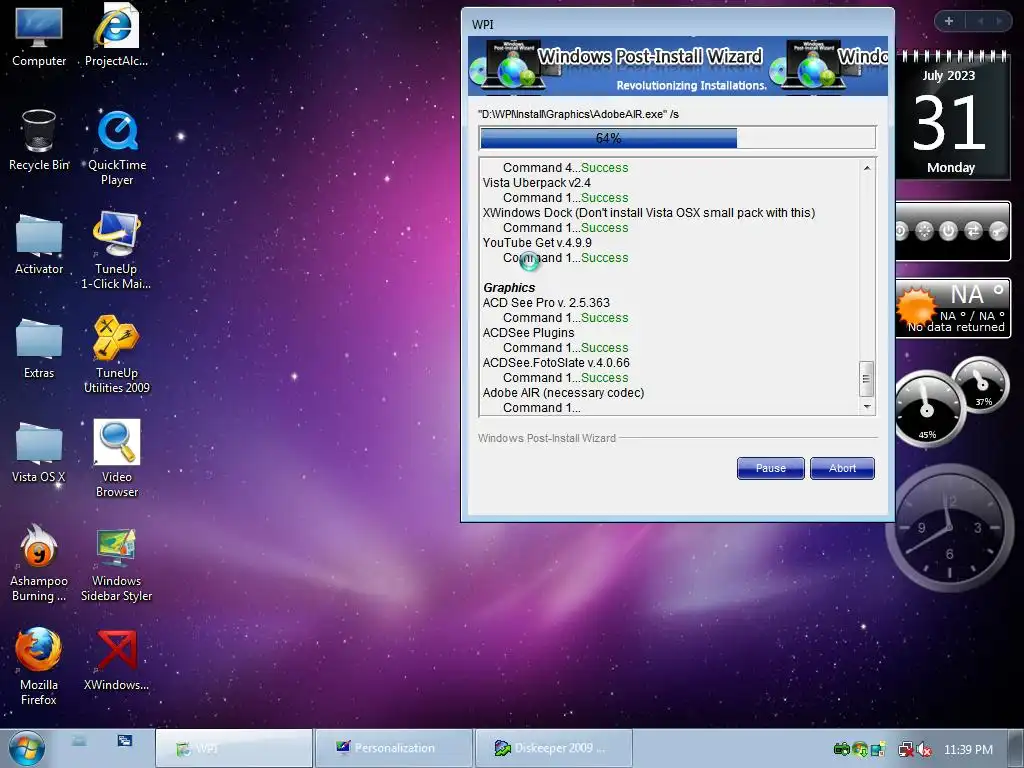Screen dimensions: 1024x768
Task: Click the switch-user arrows gadget icon
Action: coord(973,231)
